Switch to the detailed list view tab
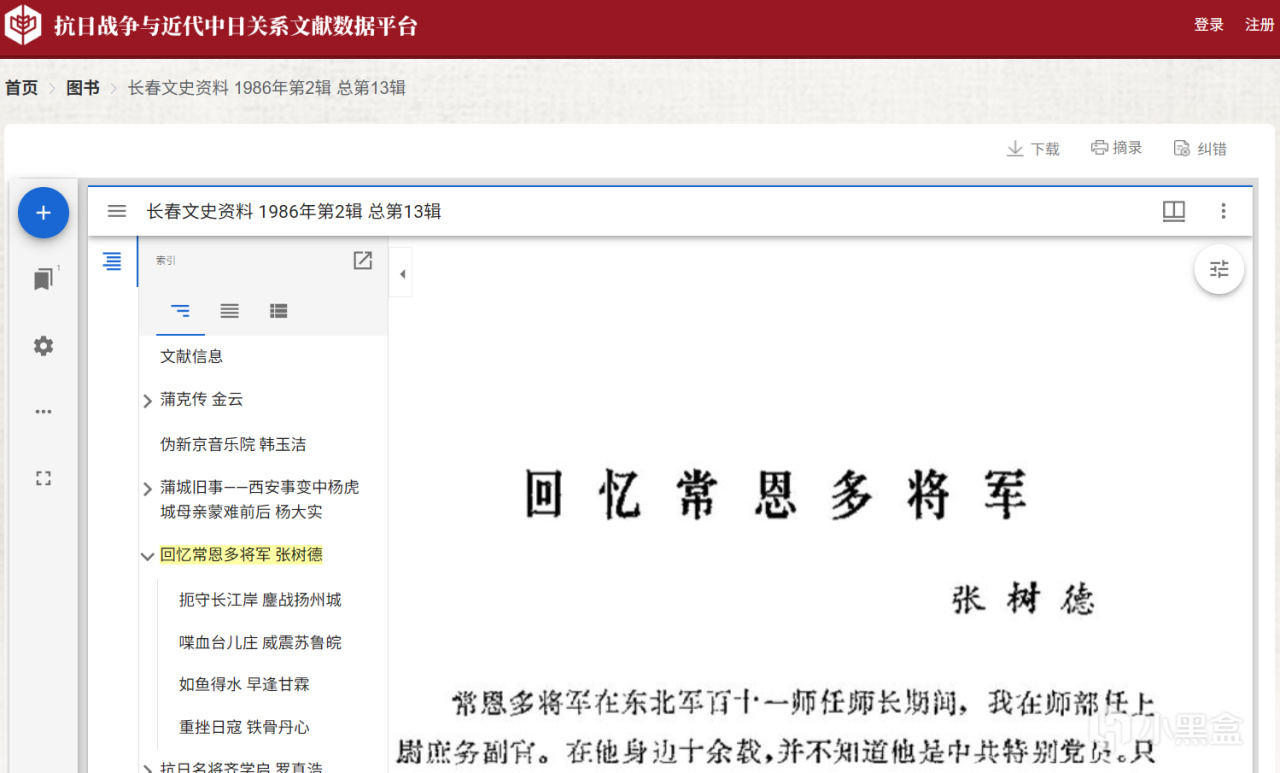1280x773 pixels. click(279, 311)
